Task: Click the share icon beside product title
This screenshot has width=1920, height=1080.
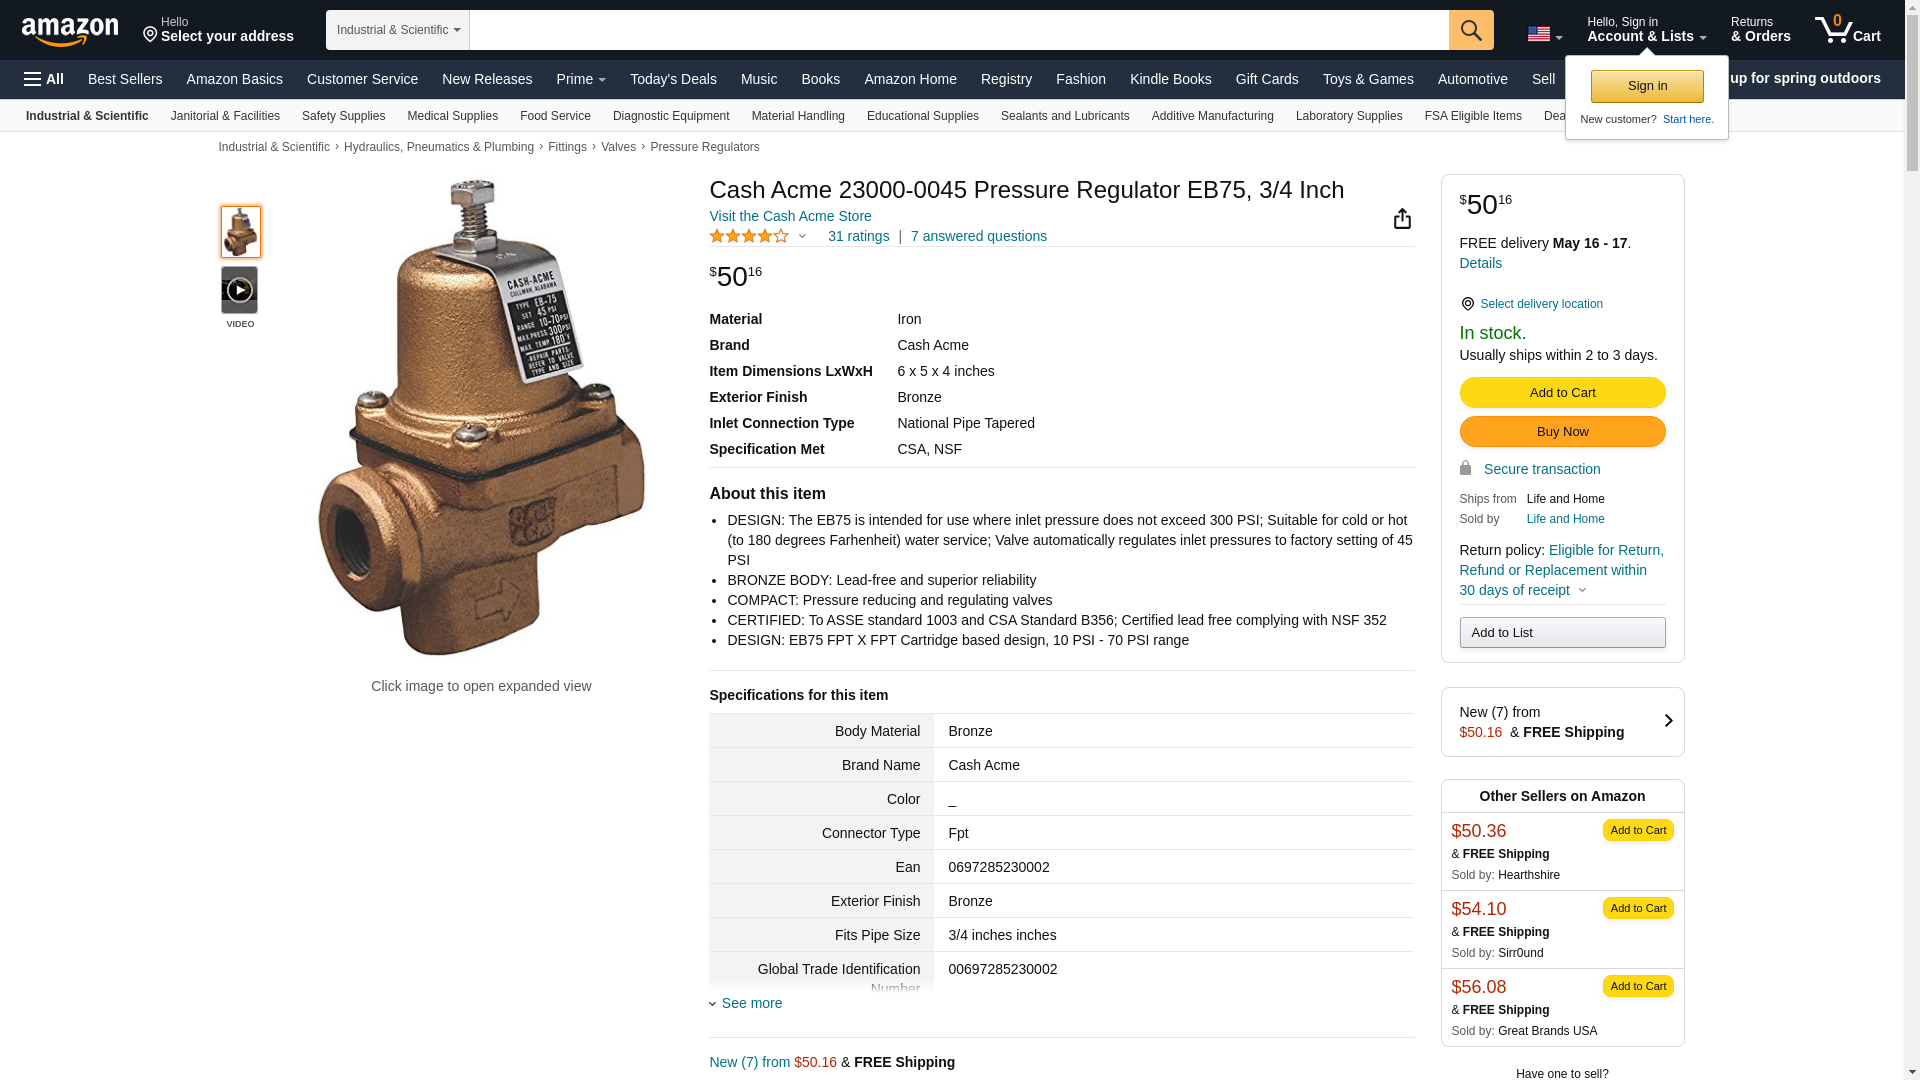Action: coord(1402,219)
